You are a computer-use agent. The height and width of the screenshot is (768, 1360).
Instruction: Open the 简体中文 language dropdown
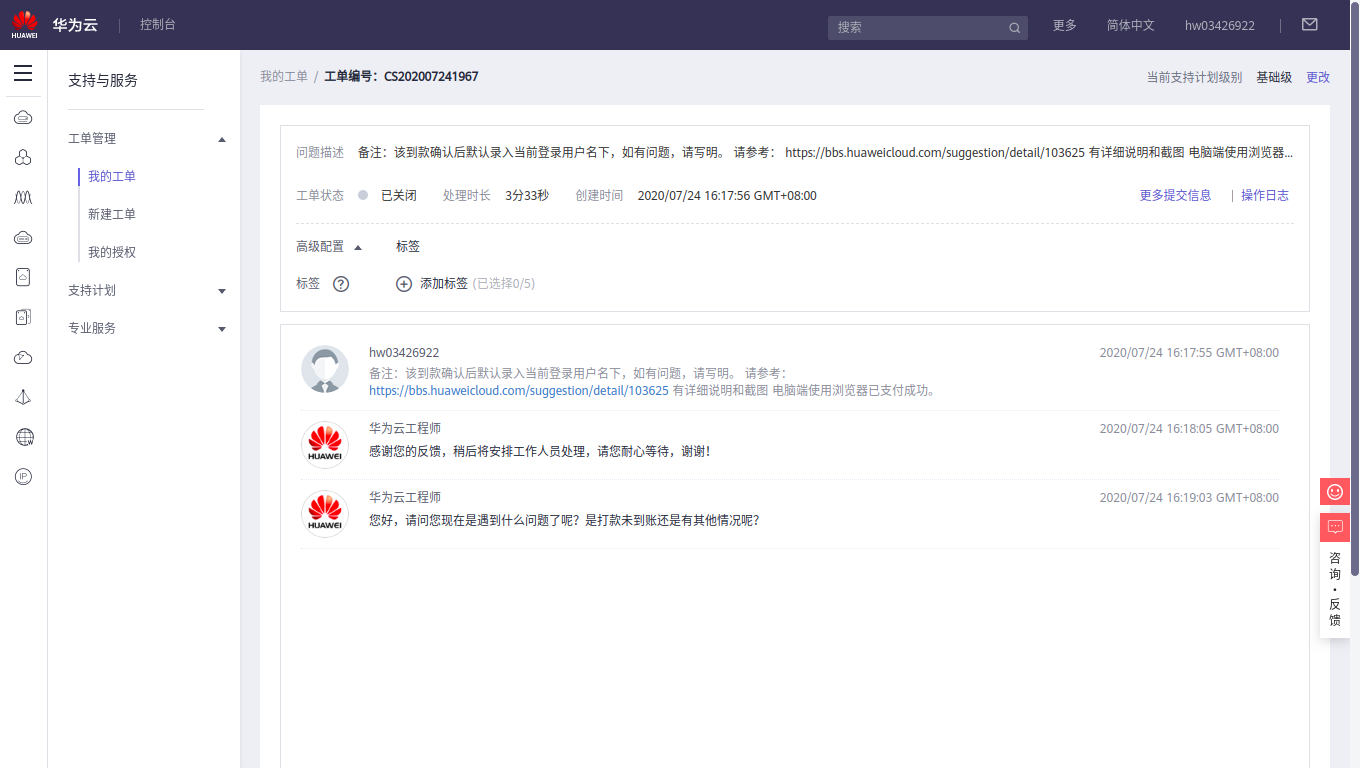(x=1130, y=25)
